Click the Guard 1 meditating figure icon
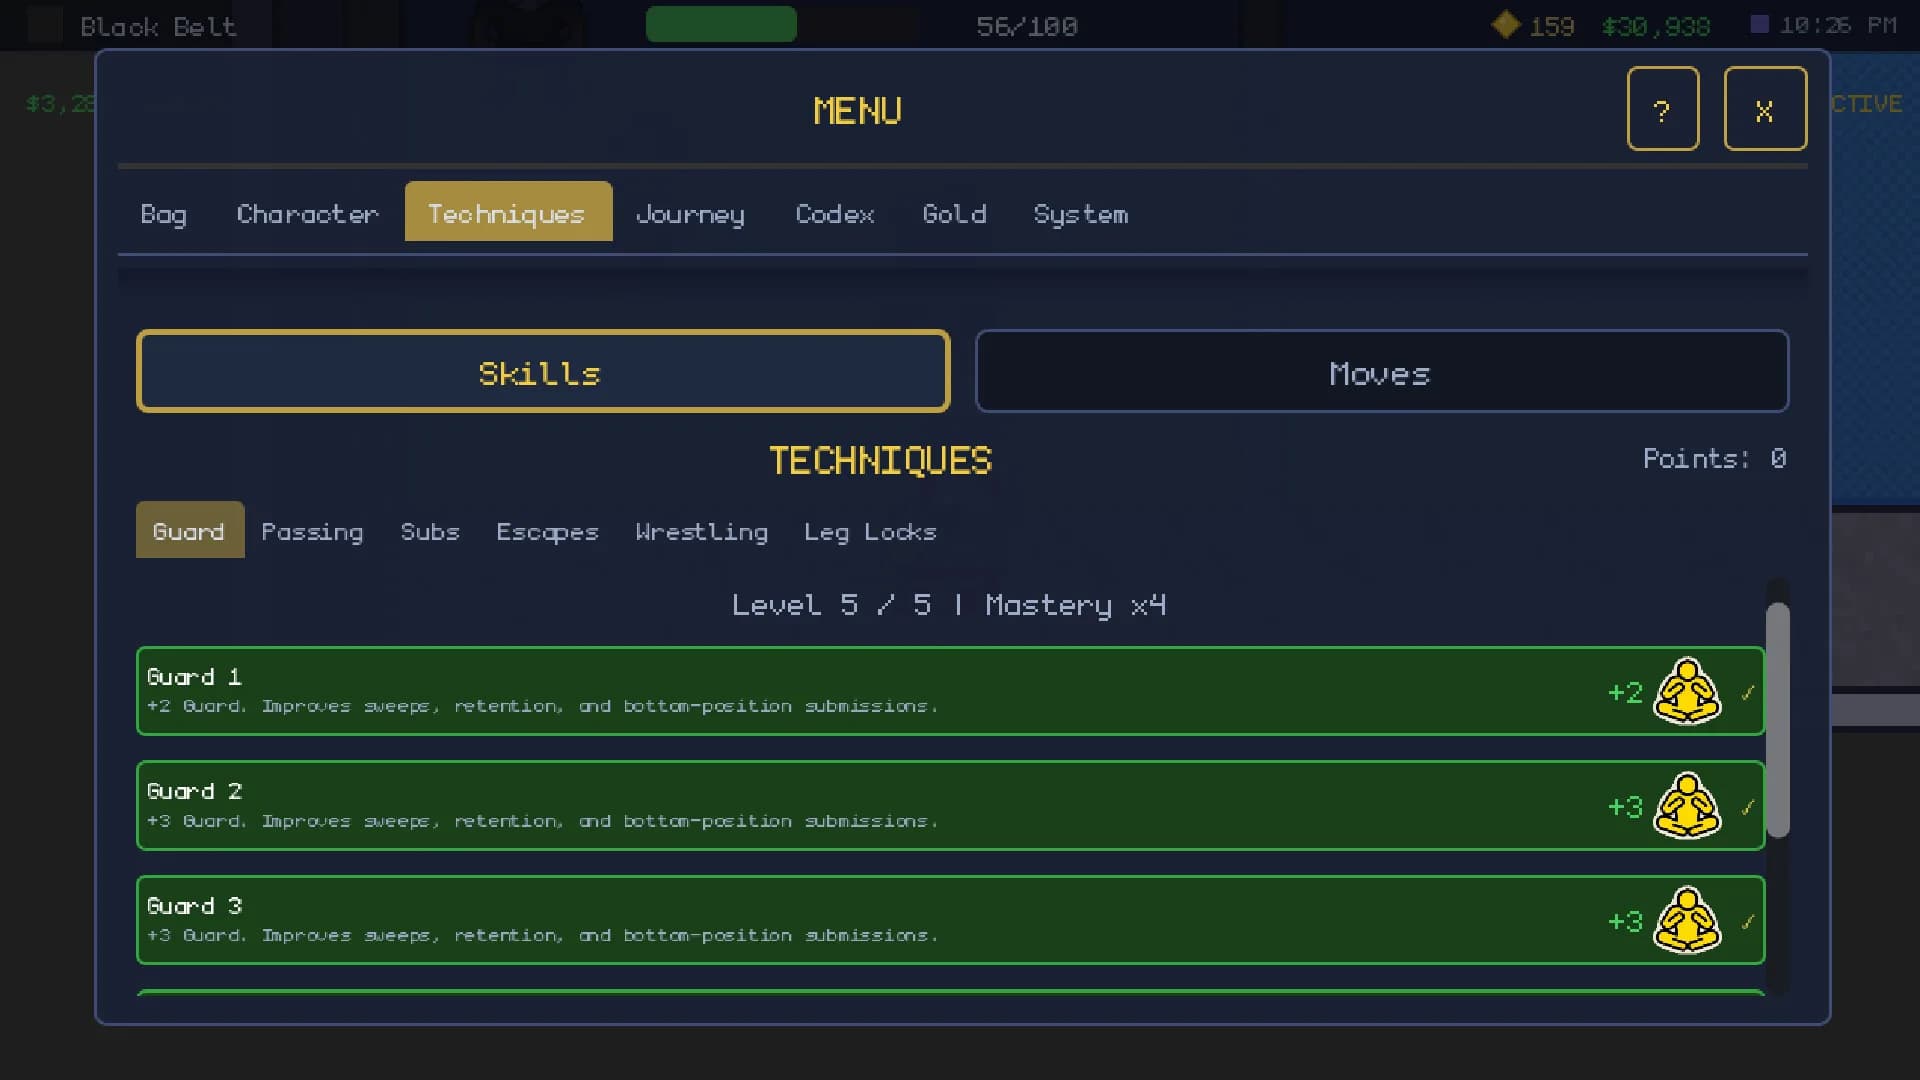Image resolution: width=1920 pixels, height=1080 pixels. coord(1687,691)
